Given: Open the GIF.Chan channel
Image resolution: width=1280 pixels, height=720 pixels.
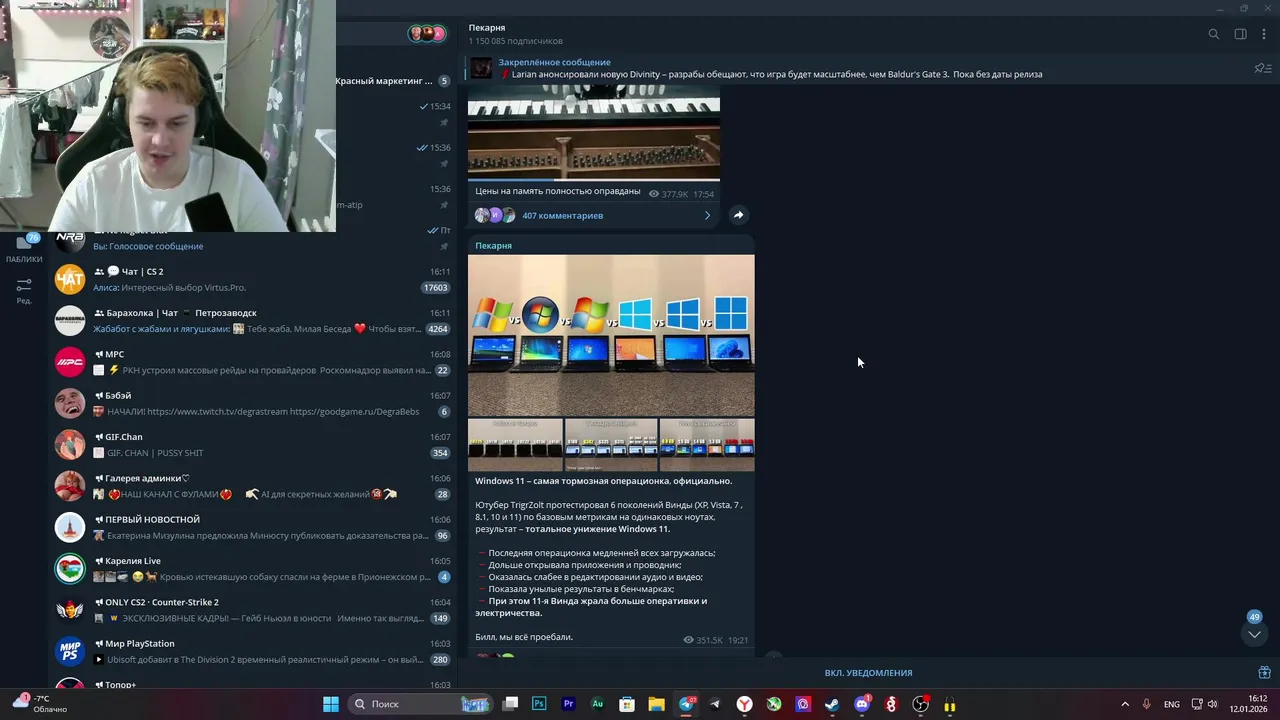Looking at the screenshot, I should [x=252, y=444].
